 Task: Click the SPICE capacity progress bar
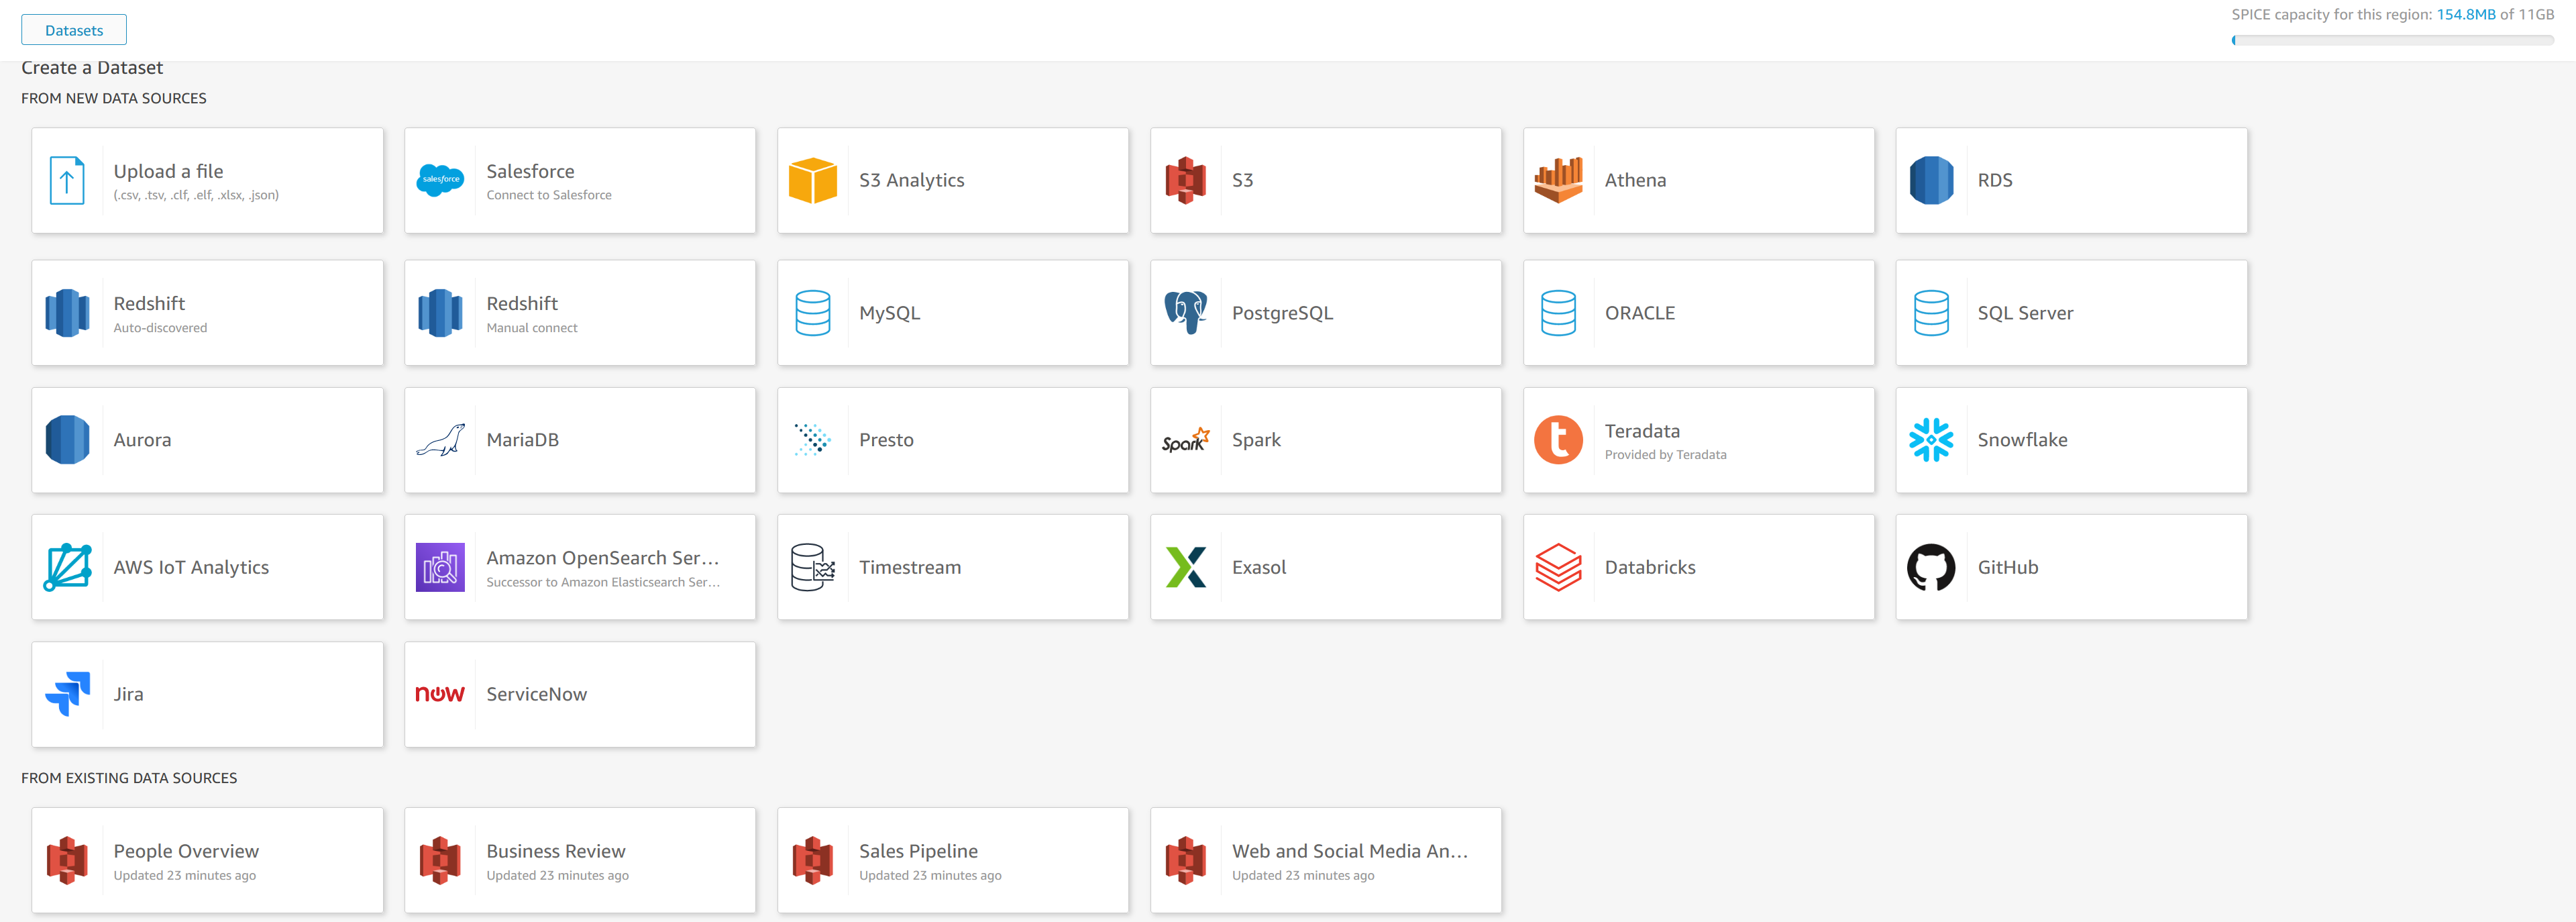[x=2392, y=40]
